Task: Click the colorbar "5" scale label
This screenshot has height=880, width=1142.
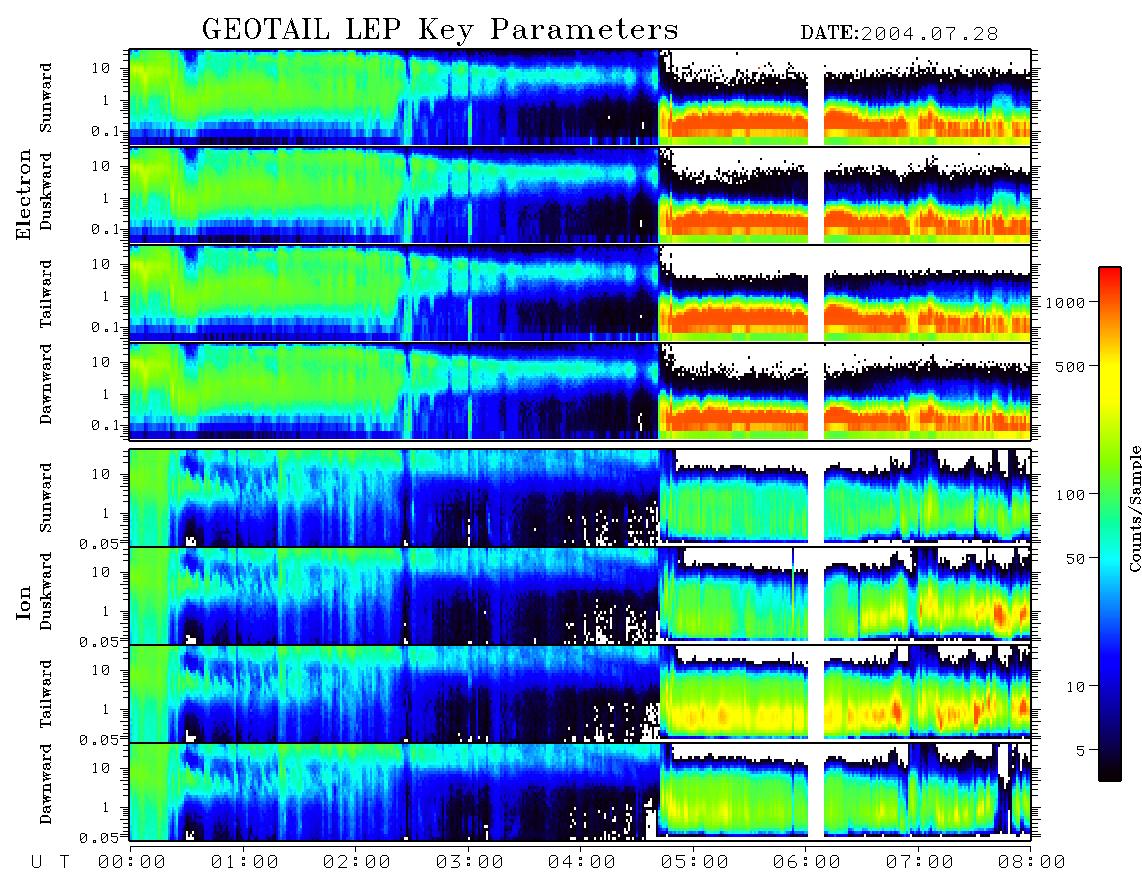Action: [1080, 750]
